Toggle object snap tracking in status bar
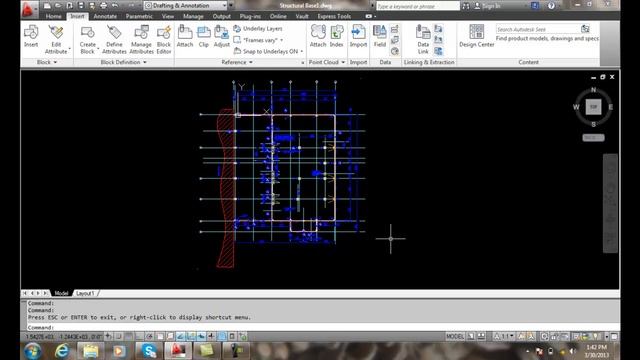 (x=180, y=336)
